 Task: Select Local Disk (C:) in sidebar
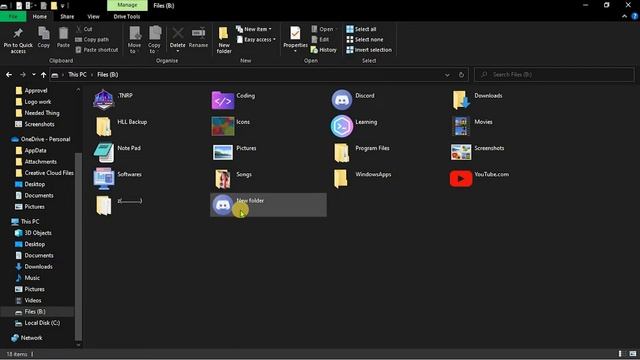pyautogui.click(x=38, y=323)
